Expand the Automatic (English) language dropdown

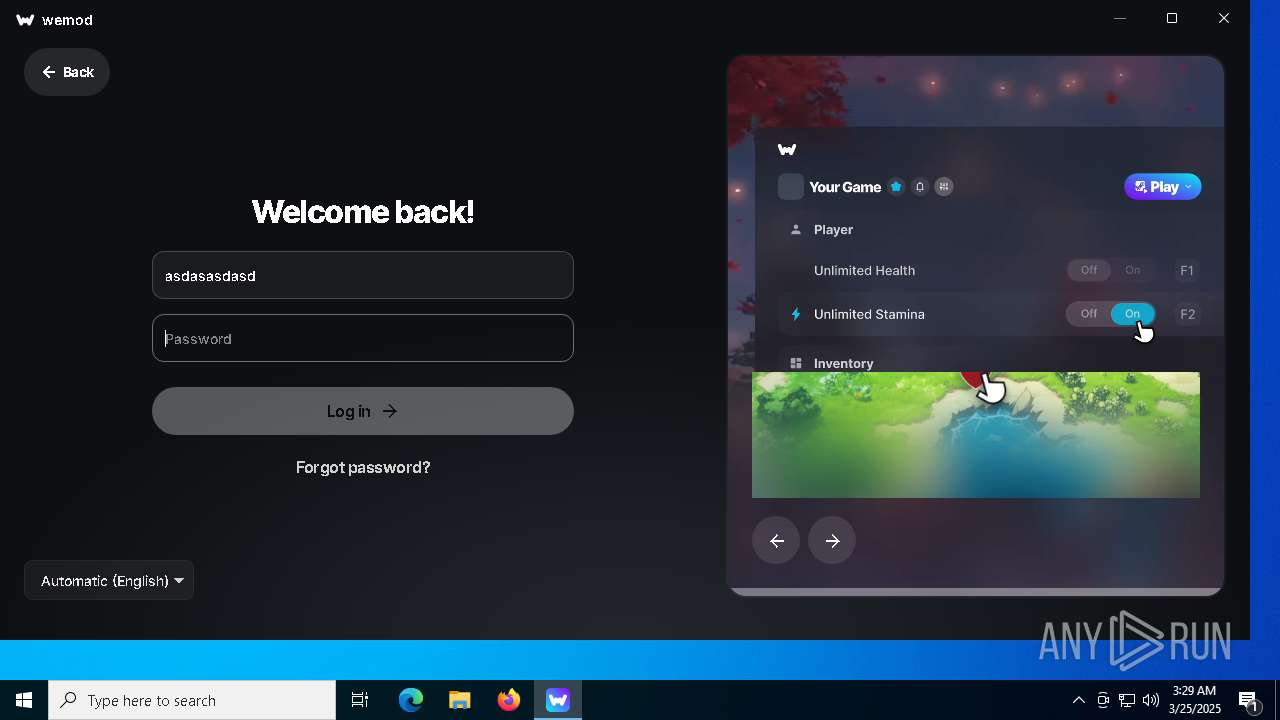point(109,580)
